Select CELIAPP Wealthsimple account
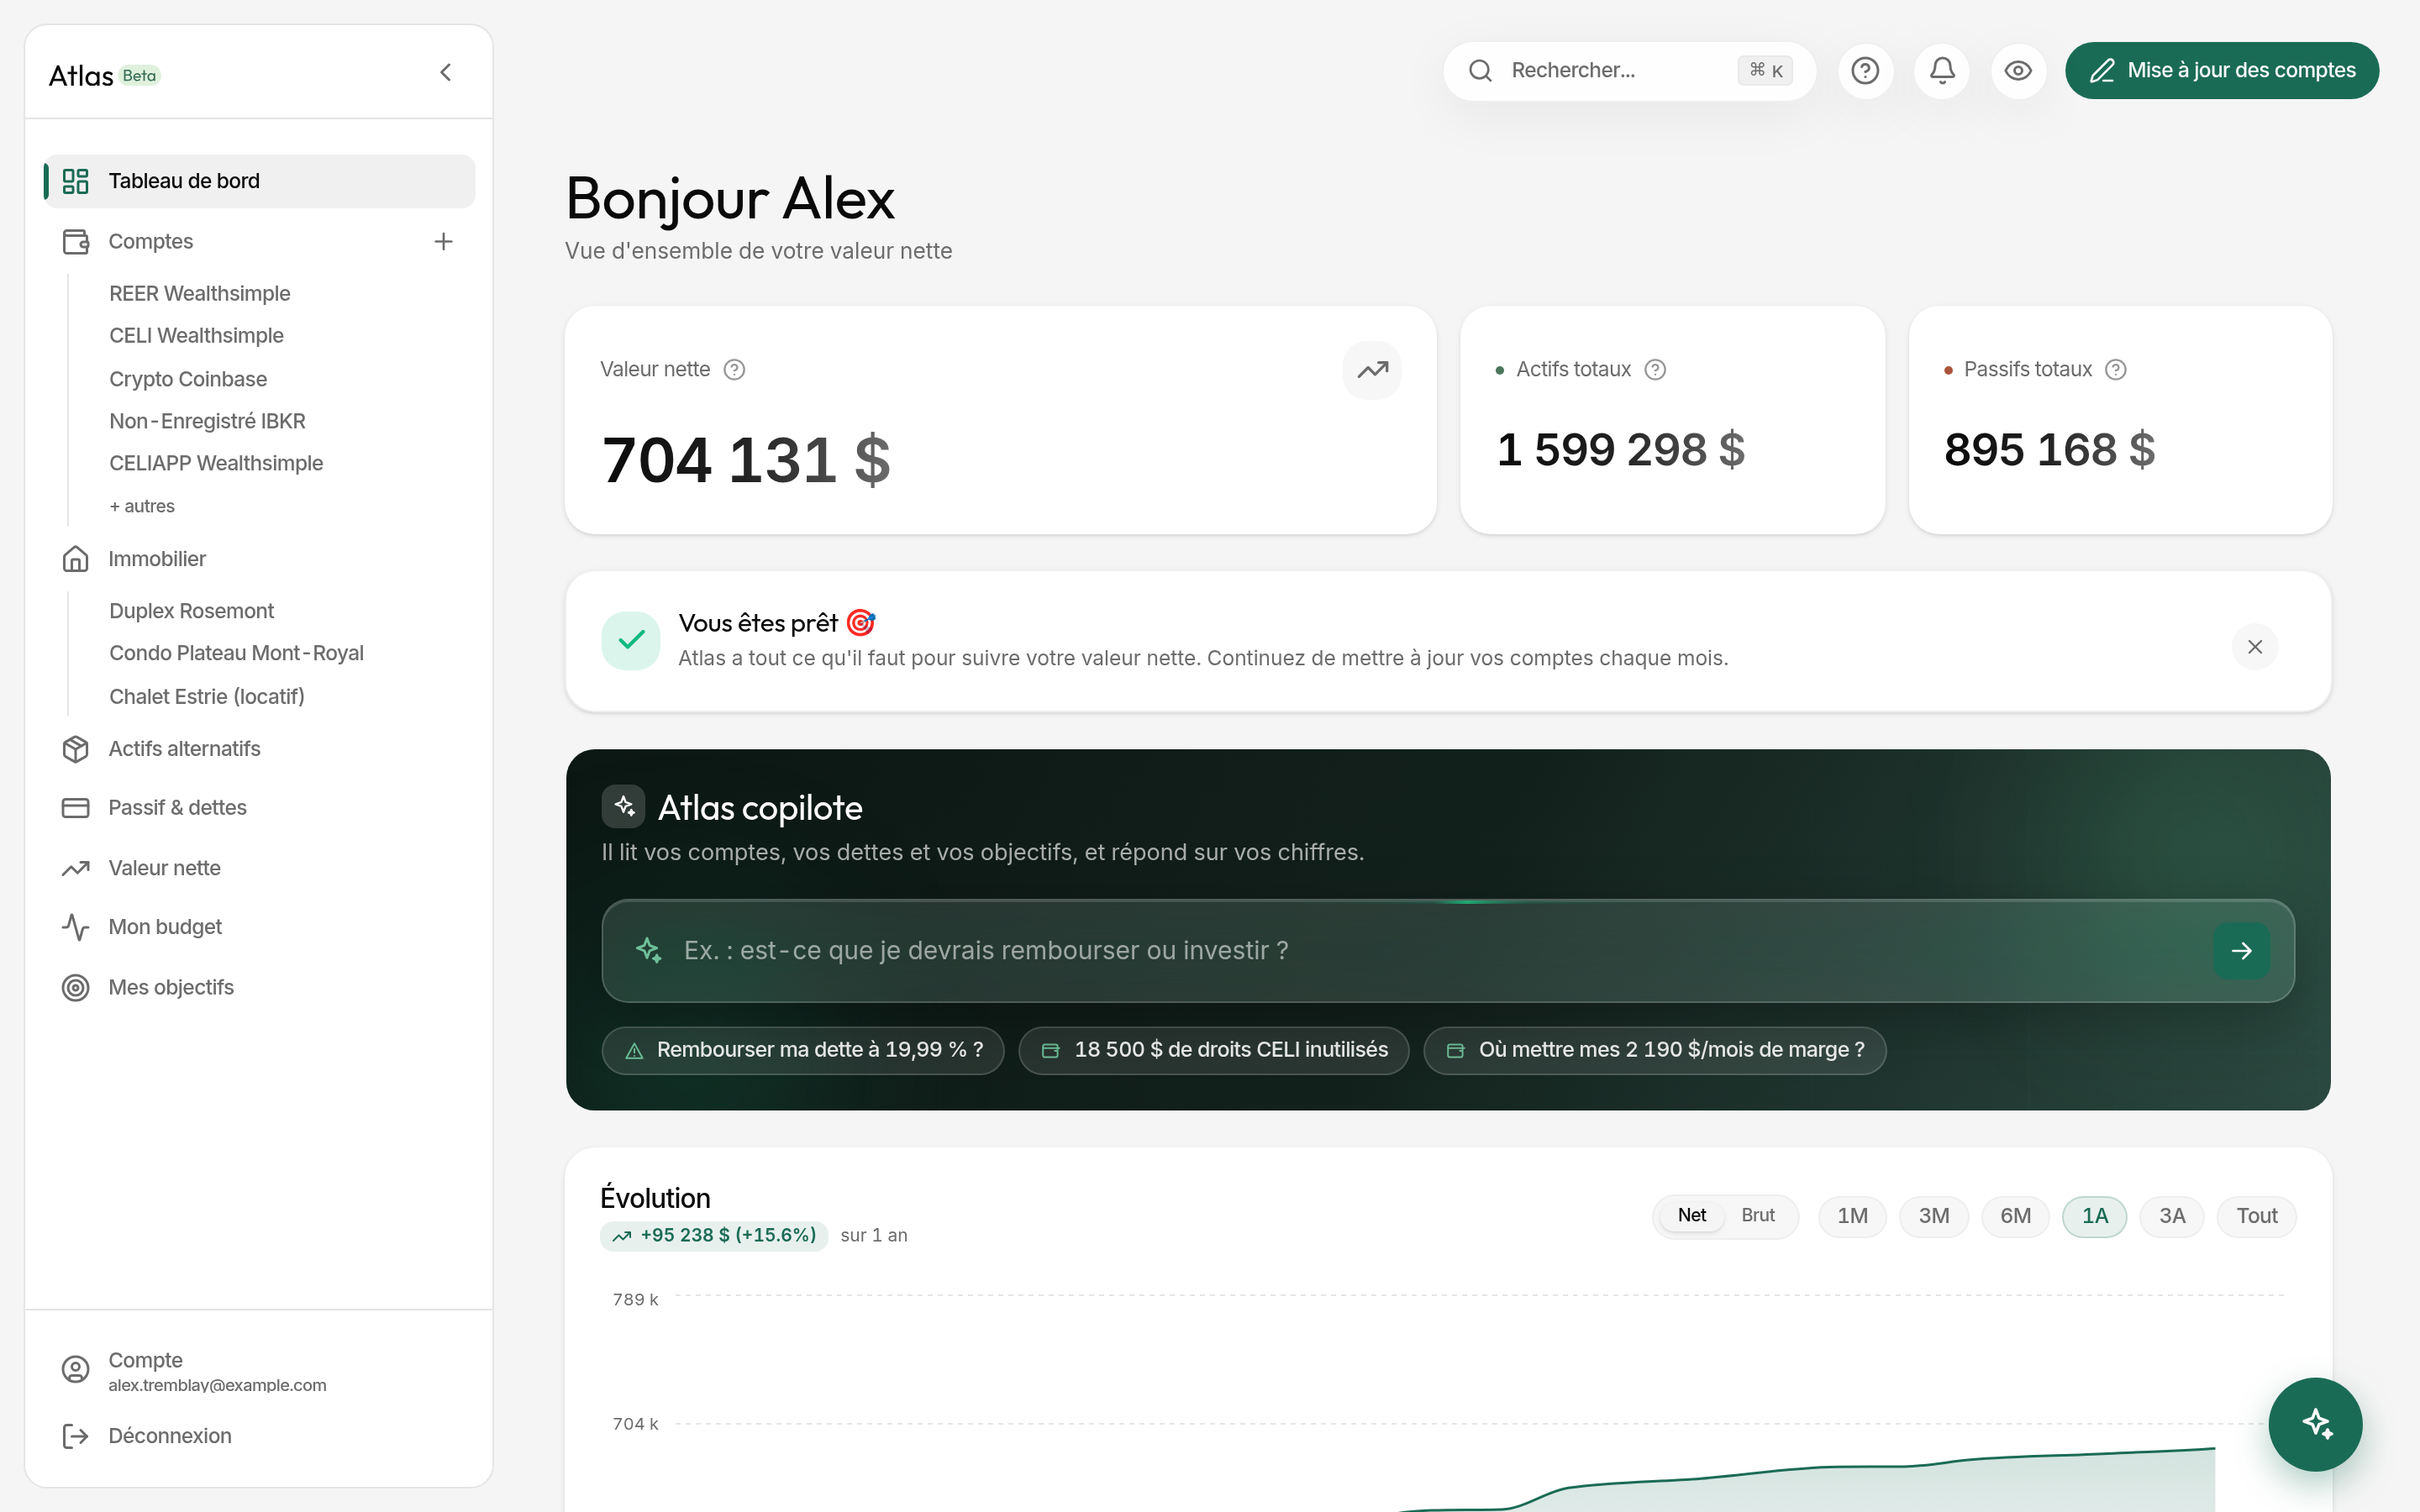 [216, 463]
